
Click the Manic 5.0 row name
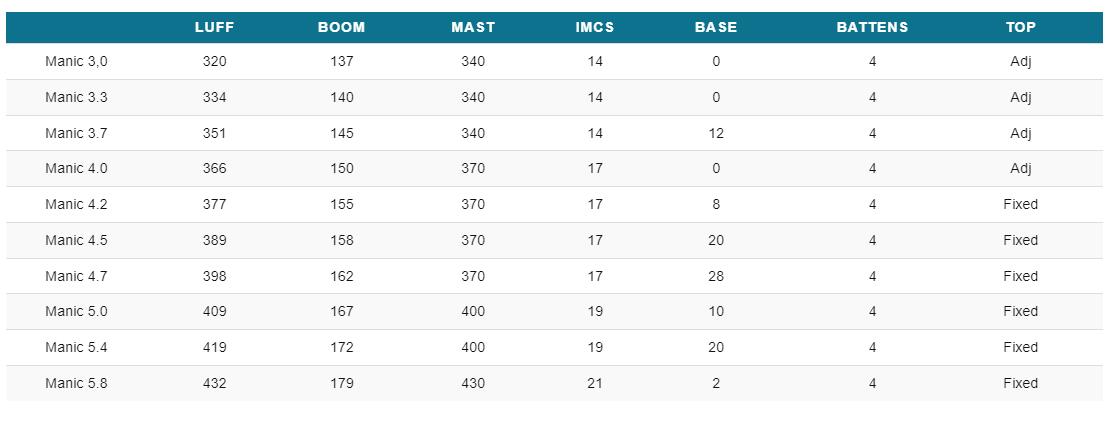77,311
